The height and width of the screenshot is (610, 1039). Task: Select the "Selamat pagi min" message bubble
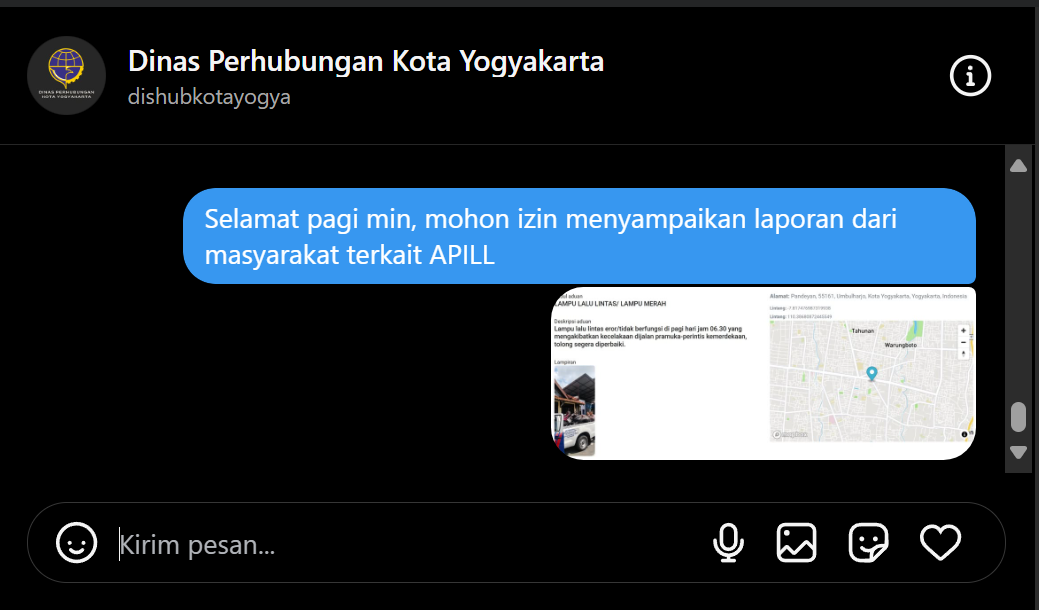578,236
